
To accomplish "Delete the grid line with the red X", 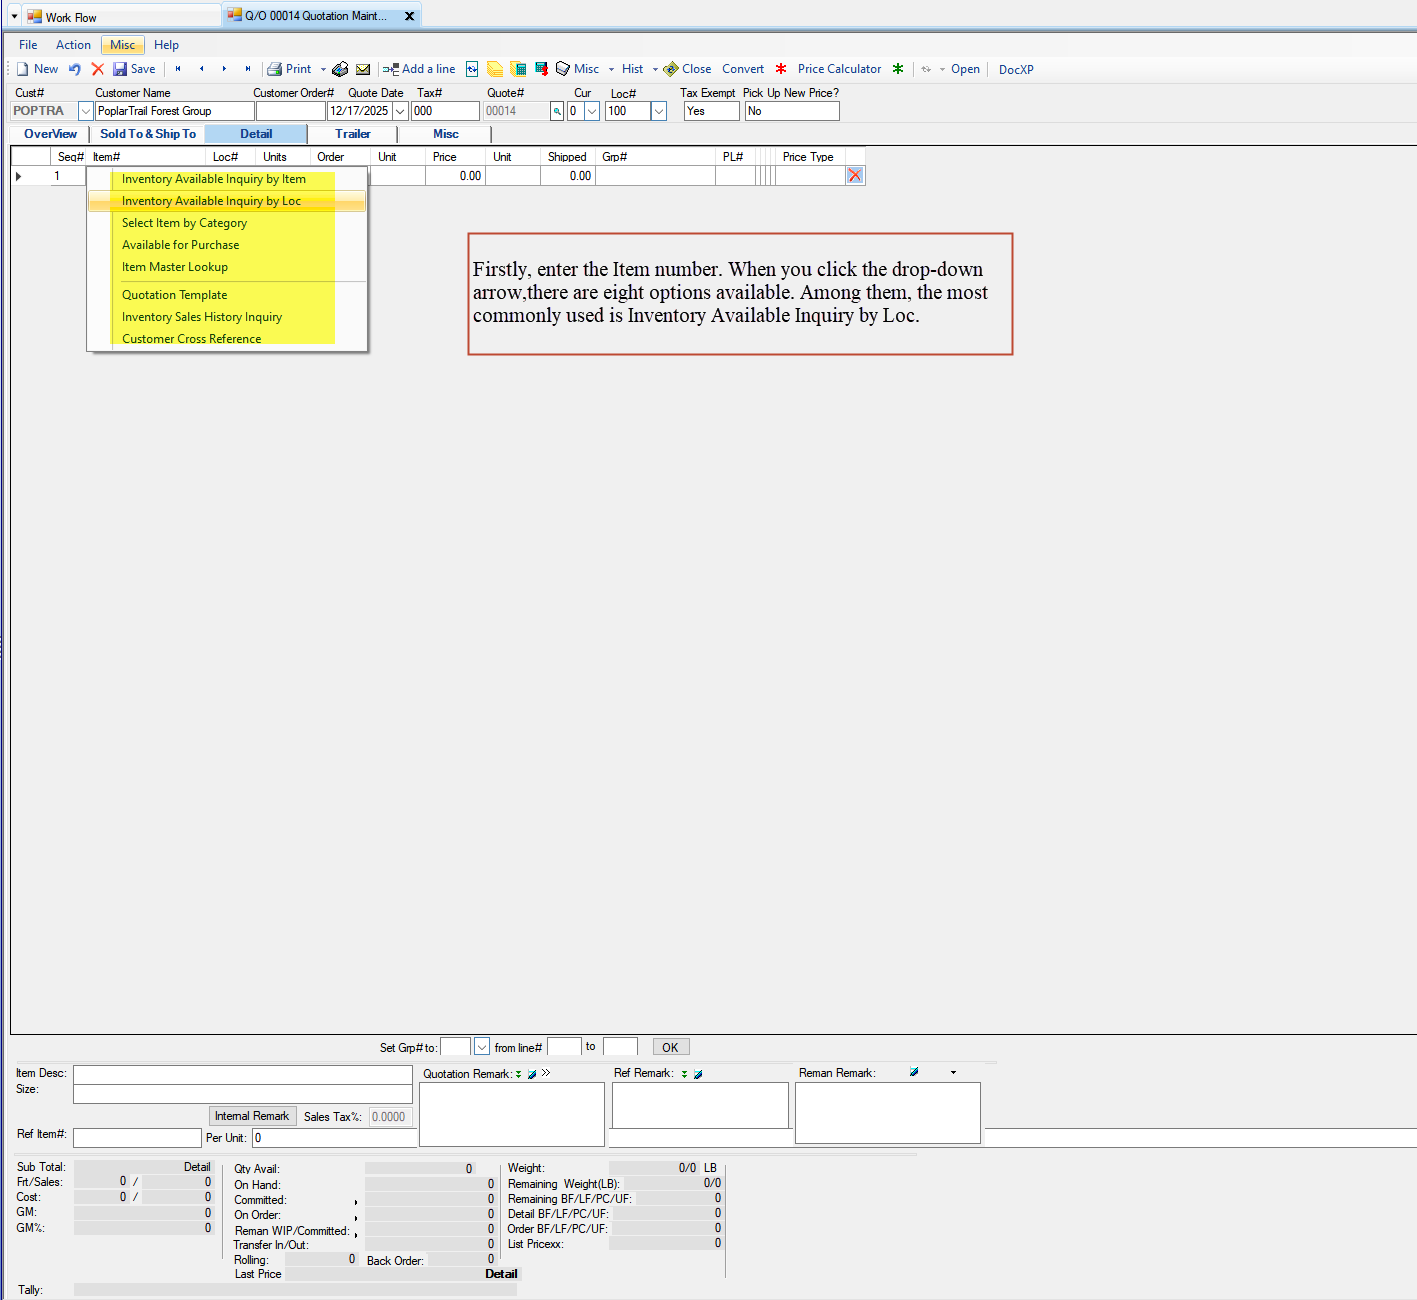I will pos(855,175).
